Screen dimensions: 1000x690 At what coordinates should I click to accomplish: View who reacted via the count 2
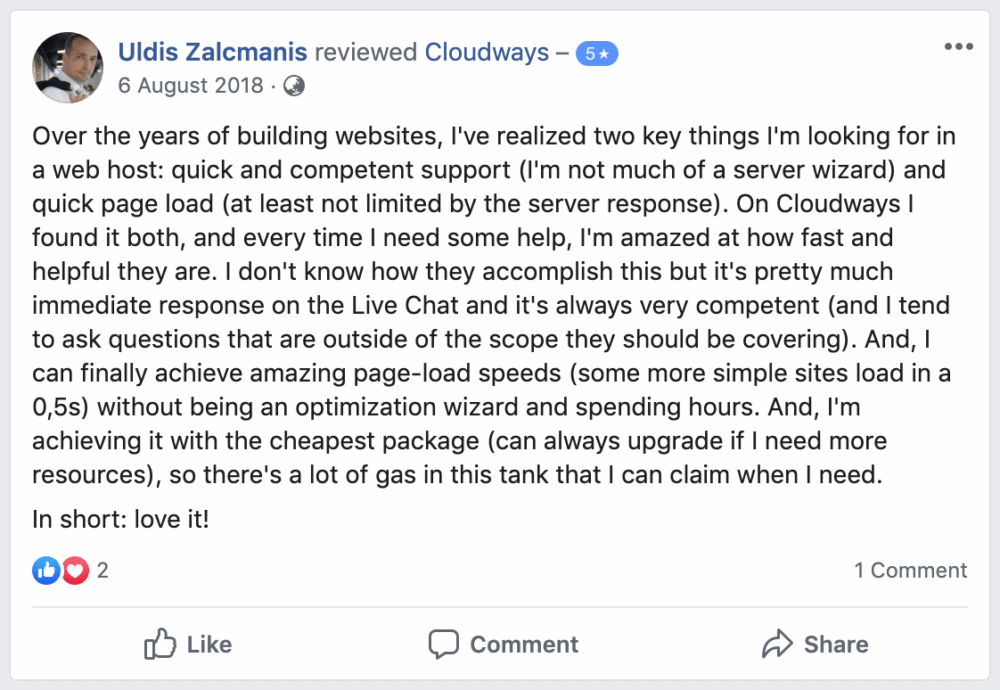[x=102, y=571]
